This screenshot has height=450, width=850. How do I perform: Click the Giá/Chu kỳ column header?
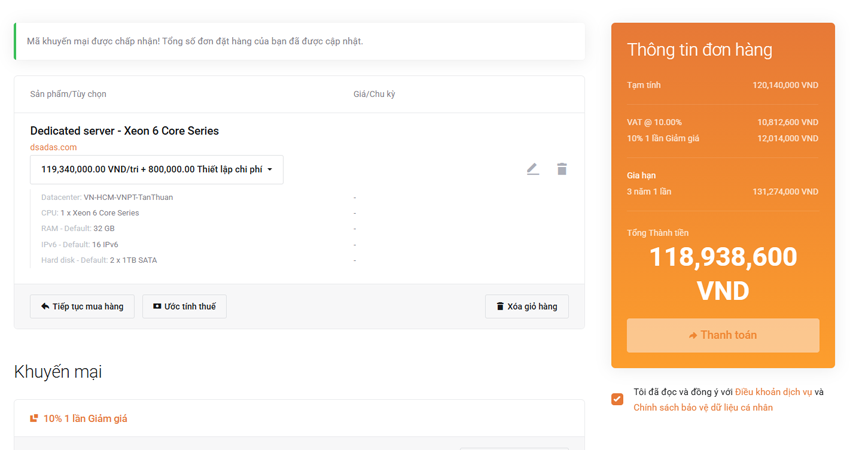tap(374, 94)
